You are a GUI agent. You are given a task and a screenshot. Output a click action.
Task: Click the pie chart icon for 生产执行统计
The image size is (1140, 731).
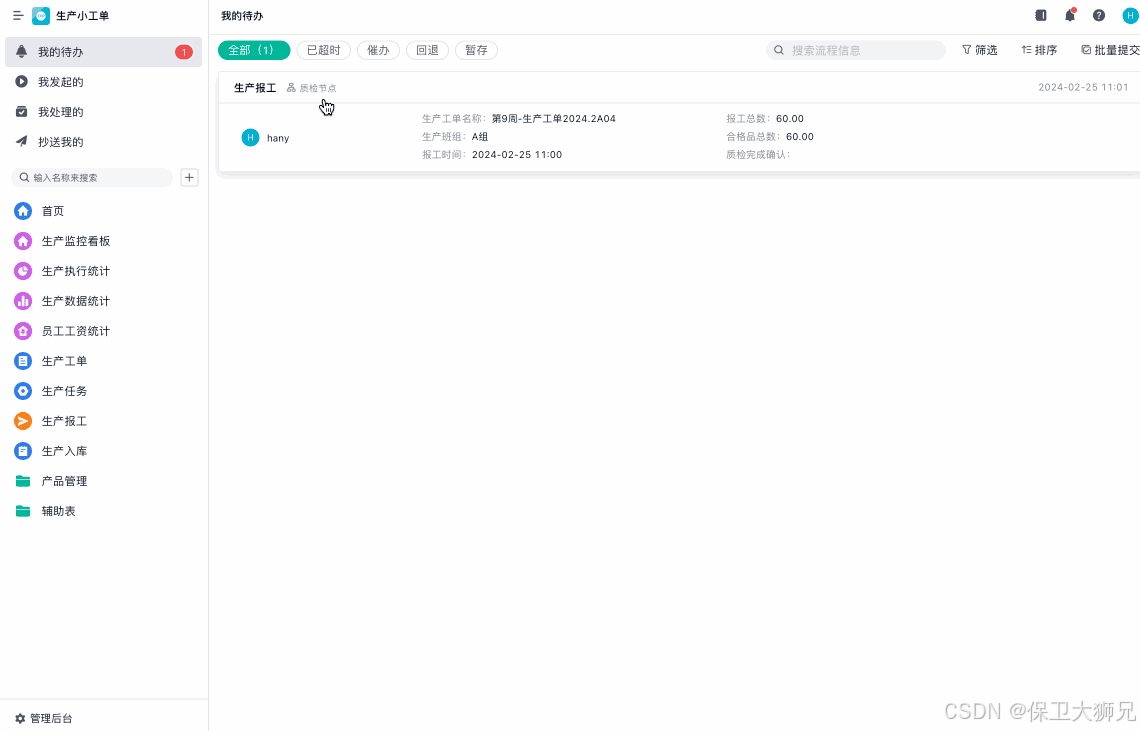(23, 271)
